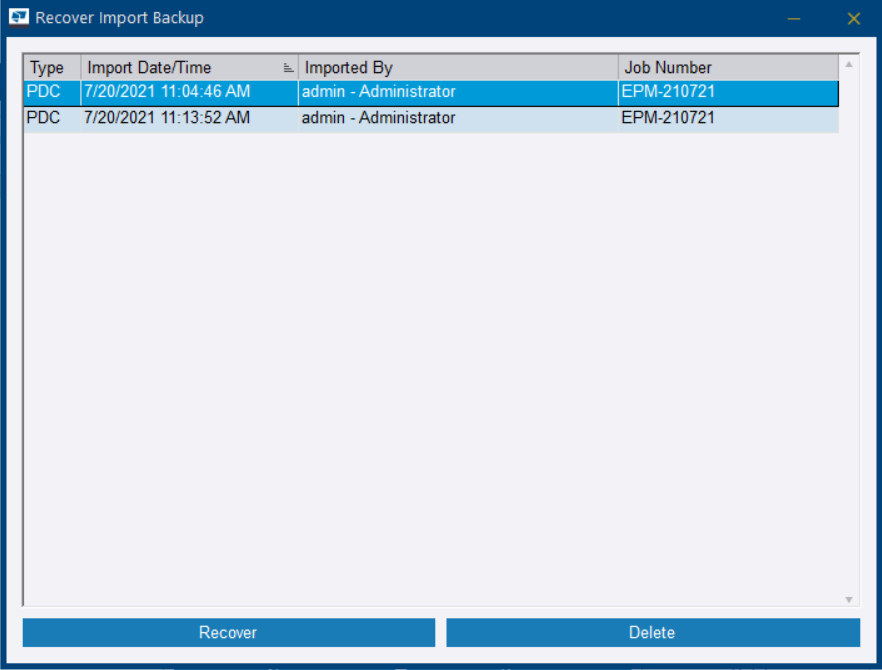The height and width of the screenshot is (670, 882).
Task: Close the Recover Import Backup window
Action: click(853, 19)
